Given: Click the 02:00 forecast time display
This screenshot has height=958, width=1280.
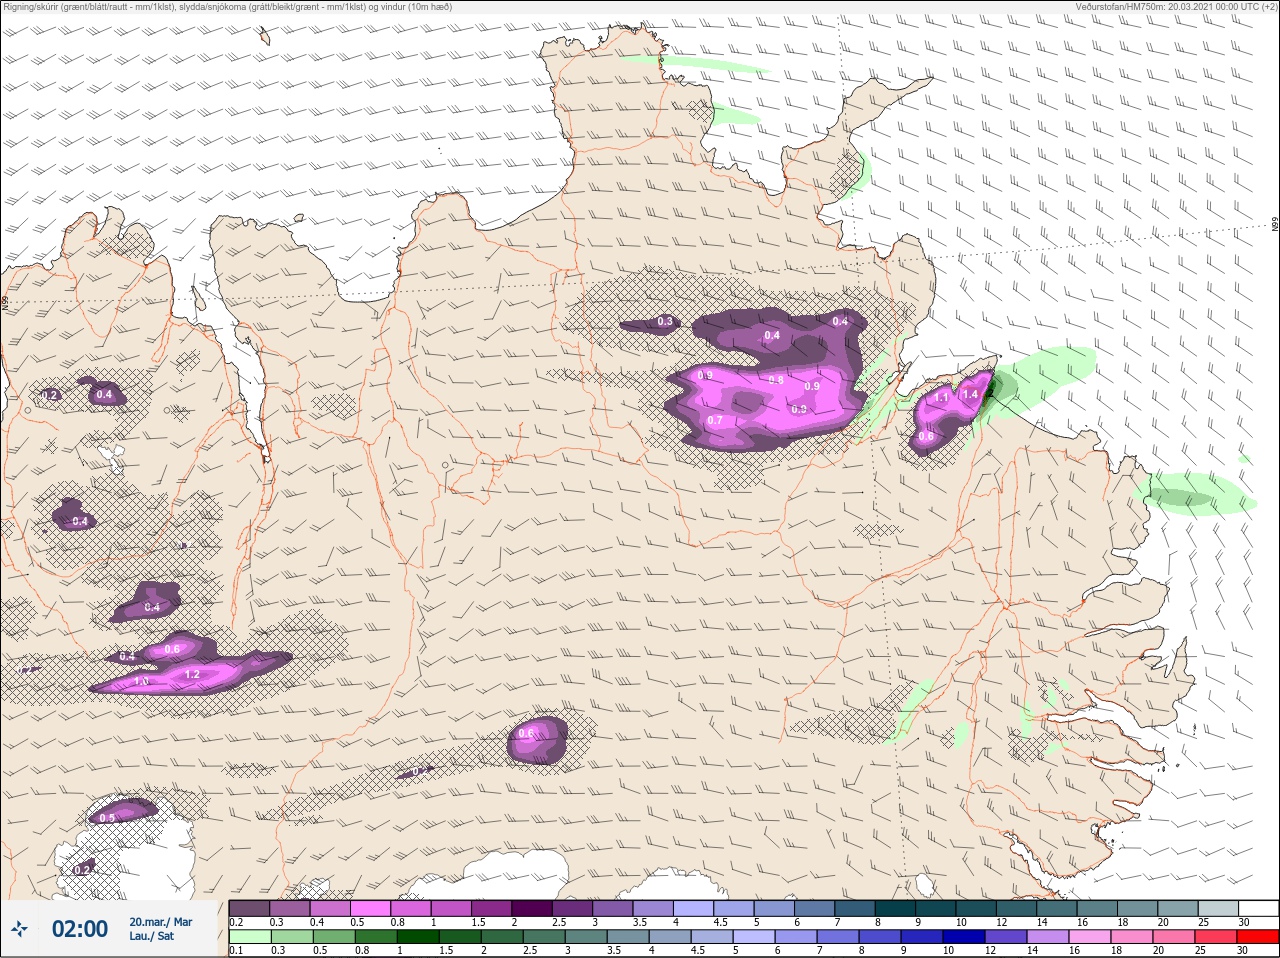Looking at the screenshot, I should click(80, 929).
